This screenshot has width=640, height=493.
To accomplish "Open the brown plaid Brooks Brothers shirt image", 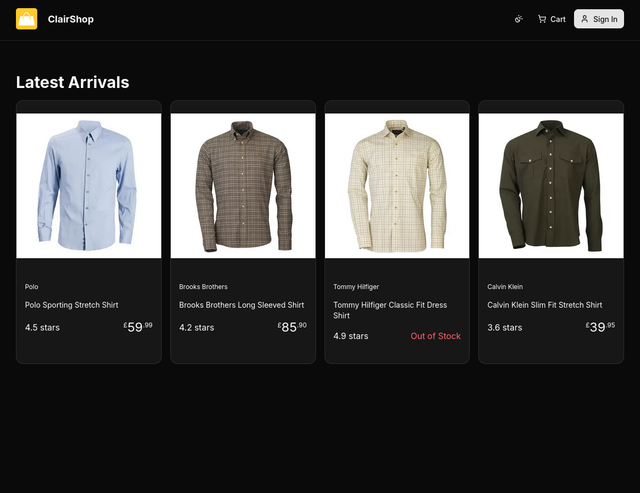I will pyautogui.click(x=243, y=186).
